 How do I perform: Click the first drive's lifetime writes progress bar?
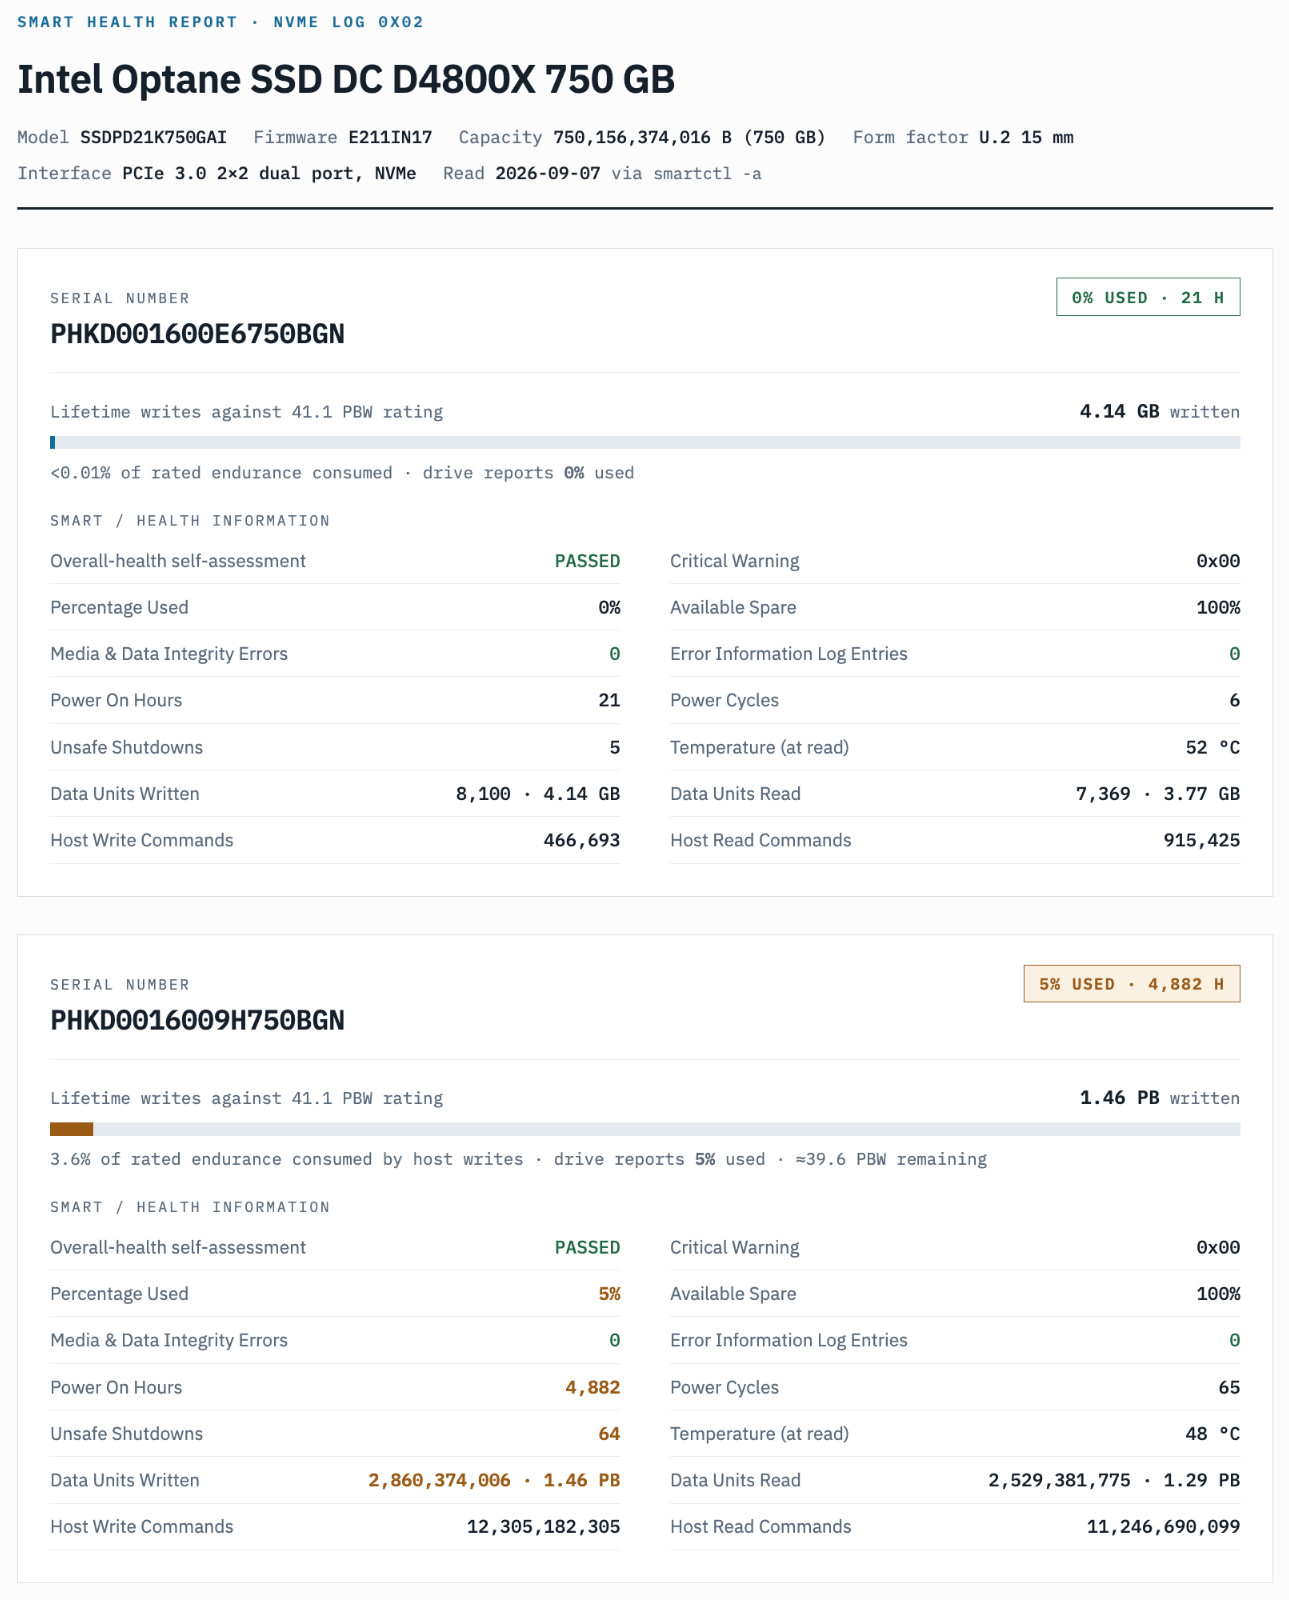[x=645, y=442]
